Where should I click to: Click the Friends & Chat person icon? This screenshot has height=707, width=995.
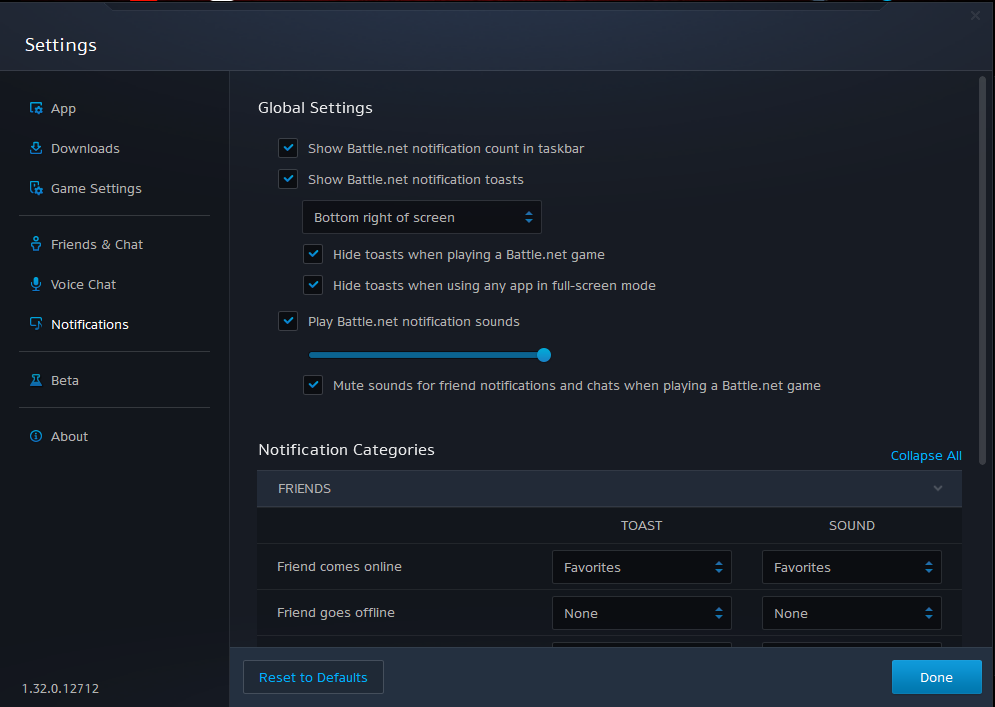[36, 244]
